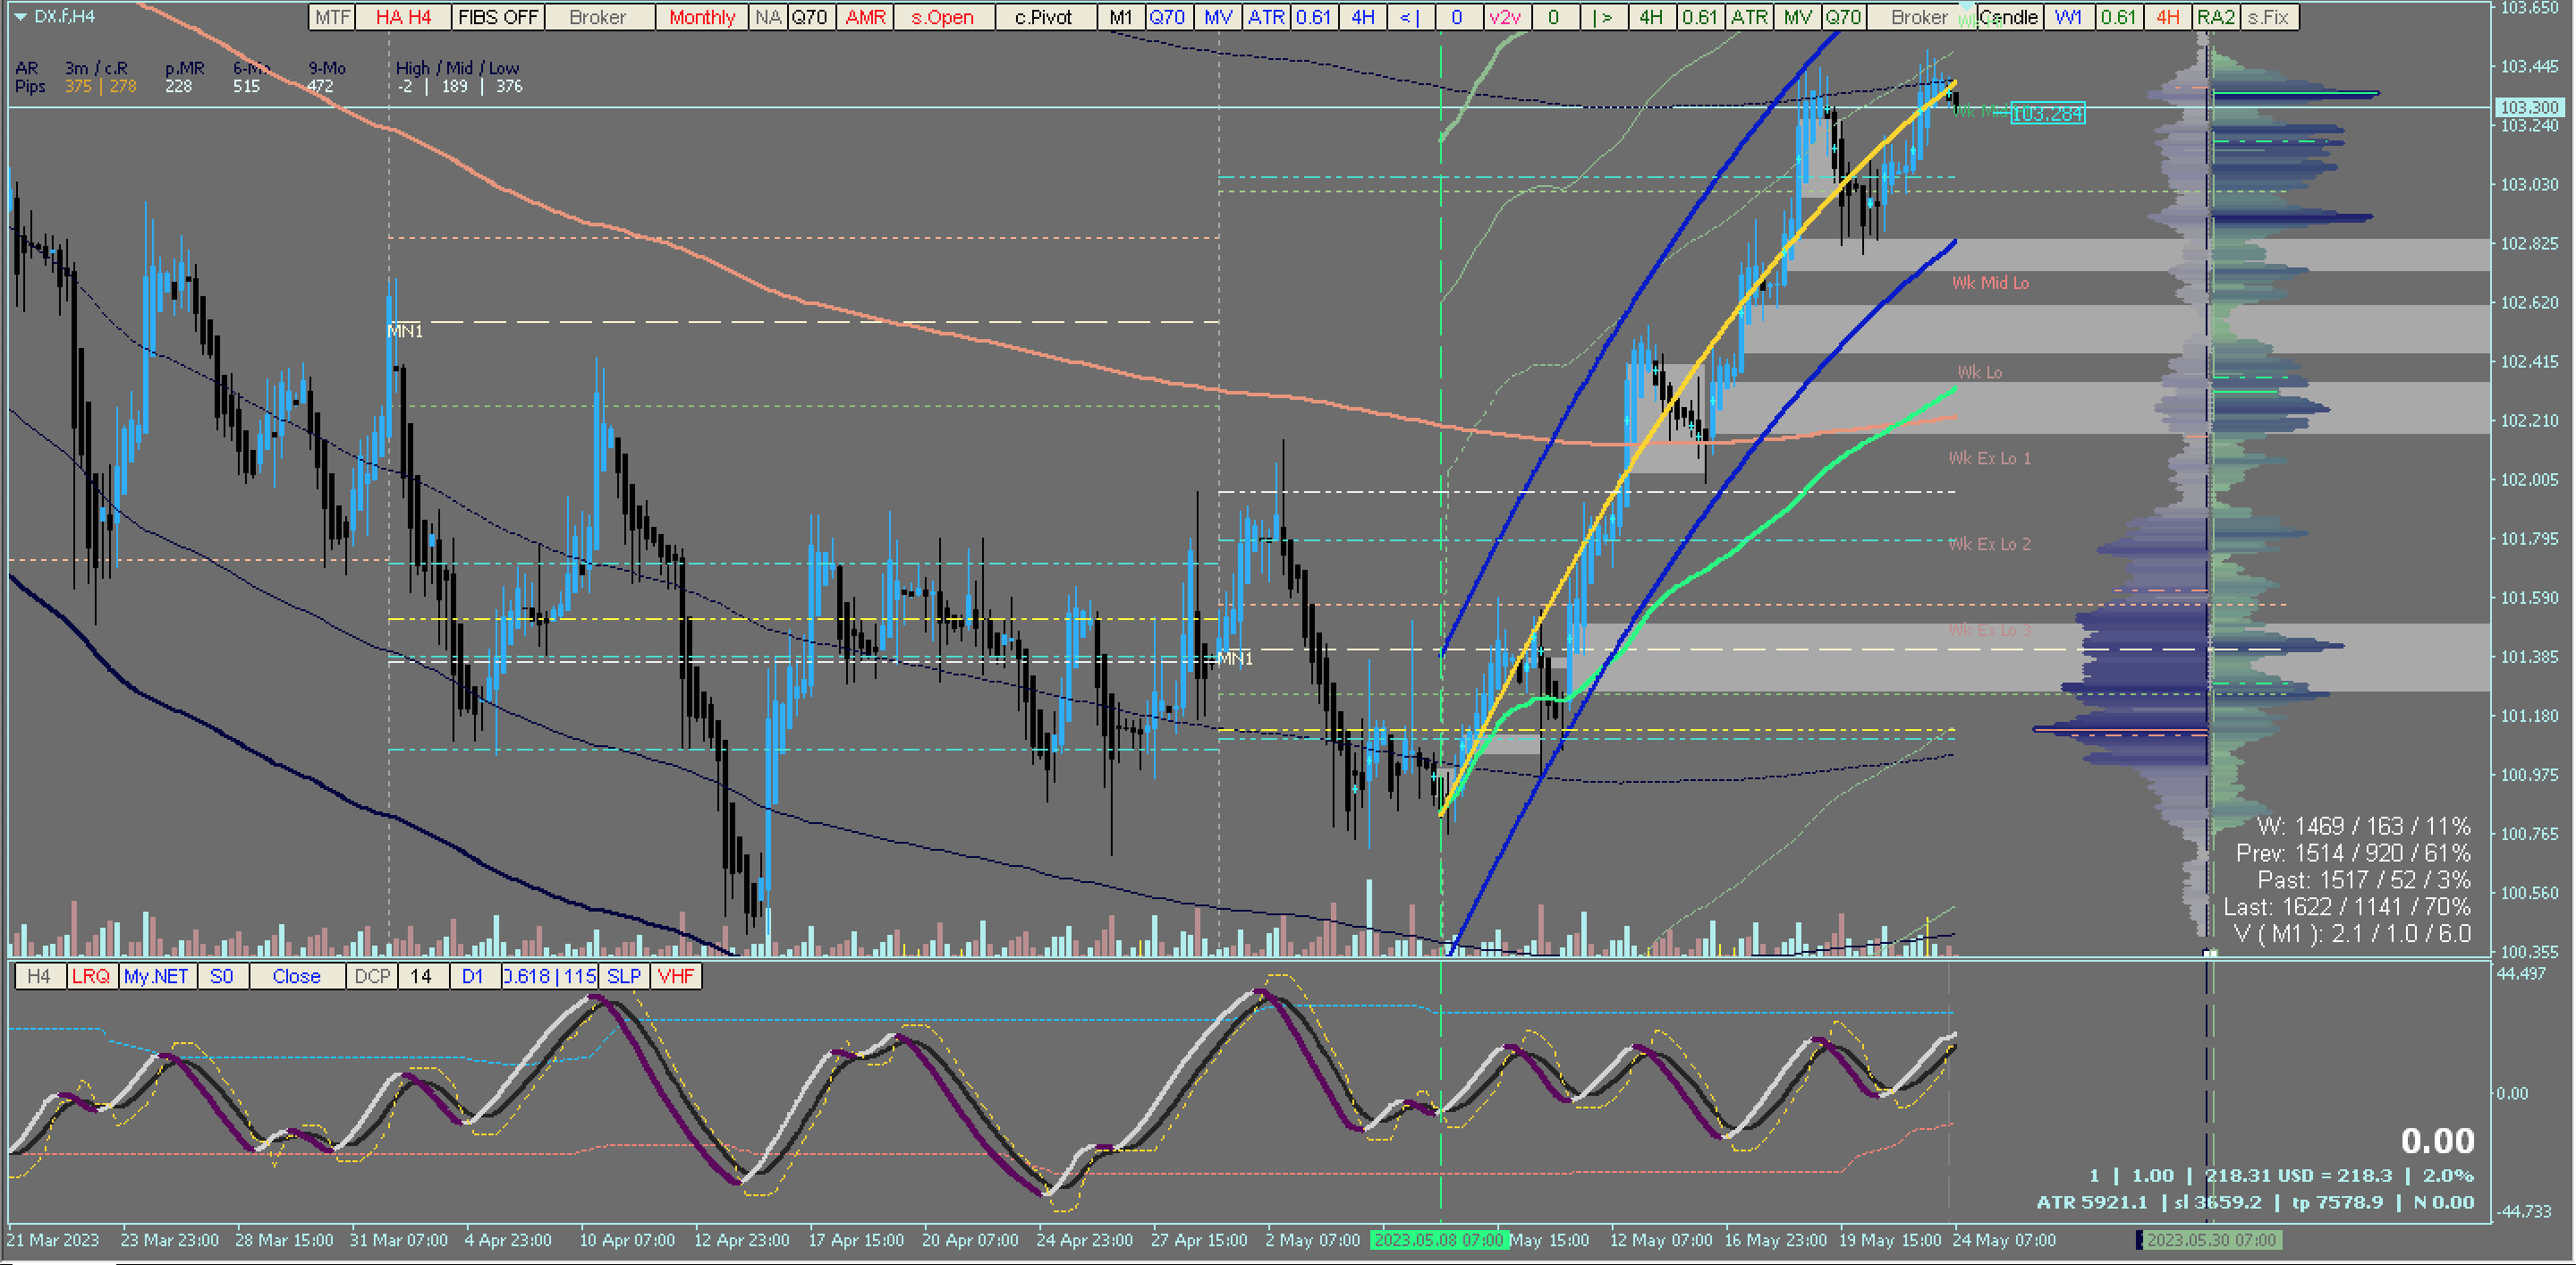The image size is (2576, 1265).
Task: Open the DX.f,H4 chart dropdown triangle
Action: (x=20, y=17)
